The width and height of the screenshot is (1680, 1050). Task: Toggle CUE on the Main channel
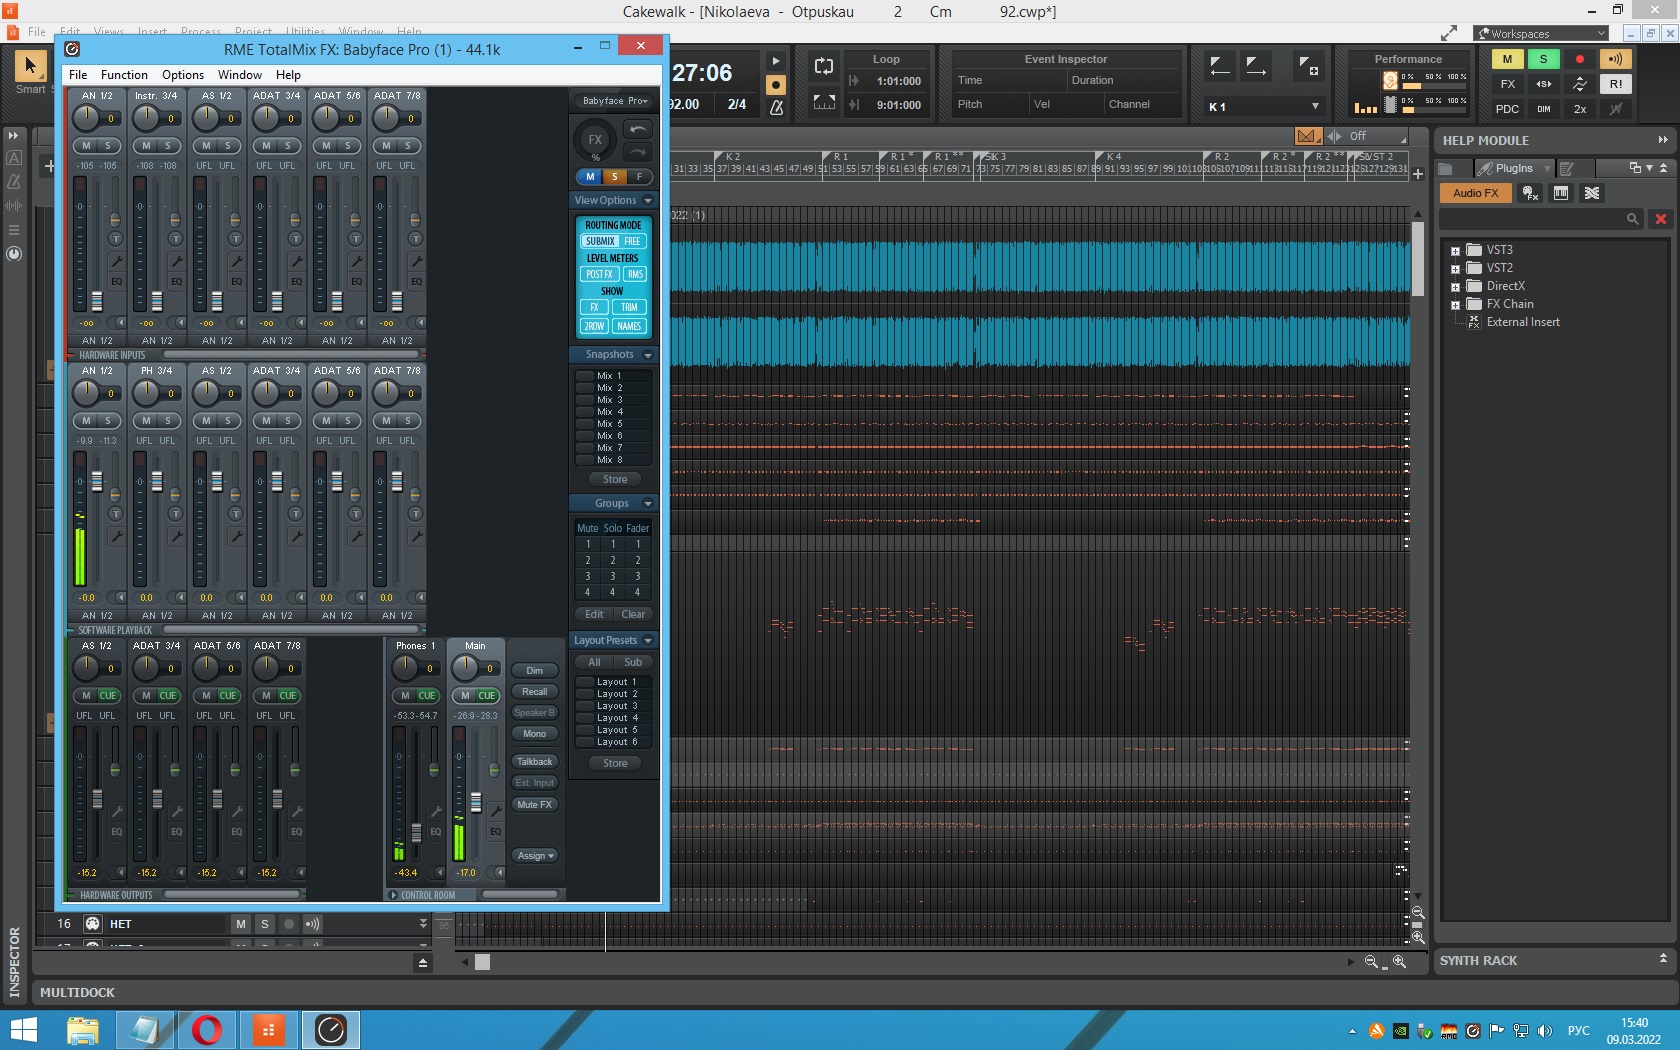[x=487, y=695]
